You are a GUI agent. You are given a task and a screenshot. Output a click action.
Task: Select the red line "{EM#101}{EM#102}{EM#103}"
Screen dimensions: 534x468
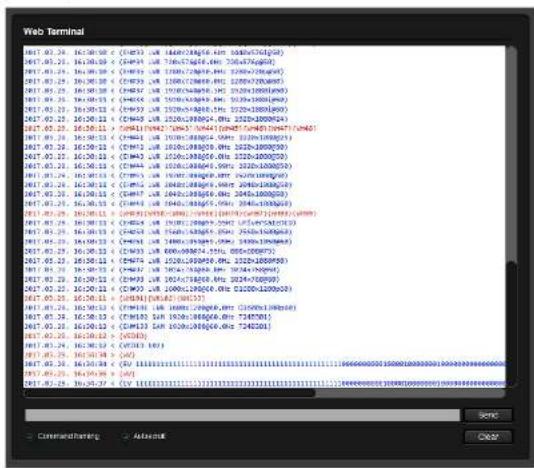tap(114, 298)
